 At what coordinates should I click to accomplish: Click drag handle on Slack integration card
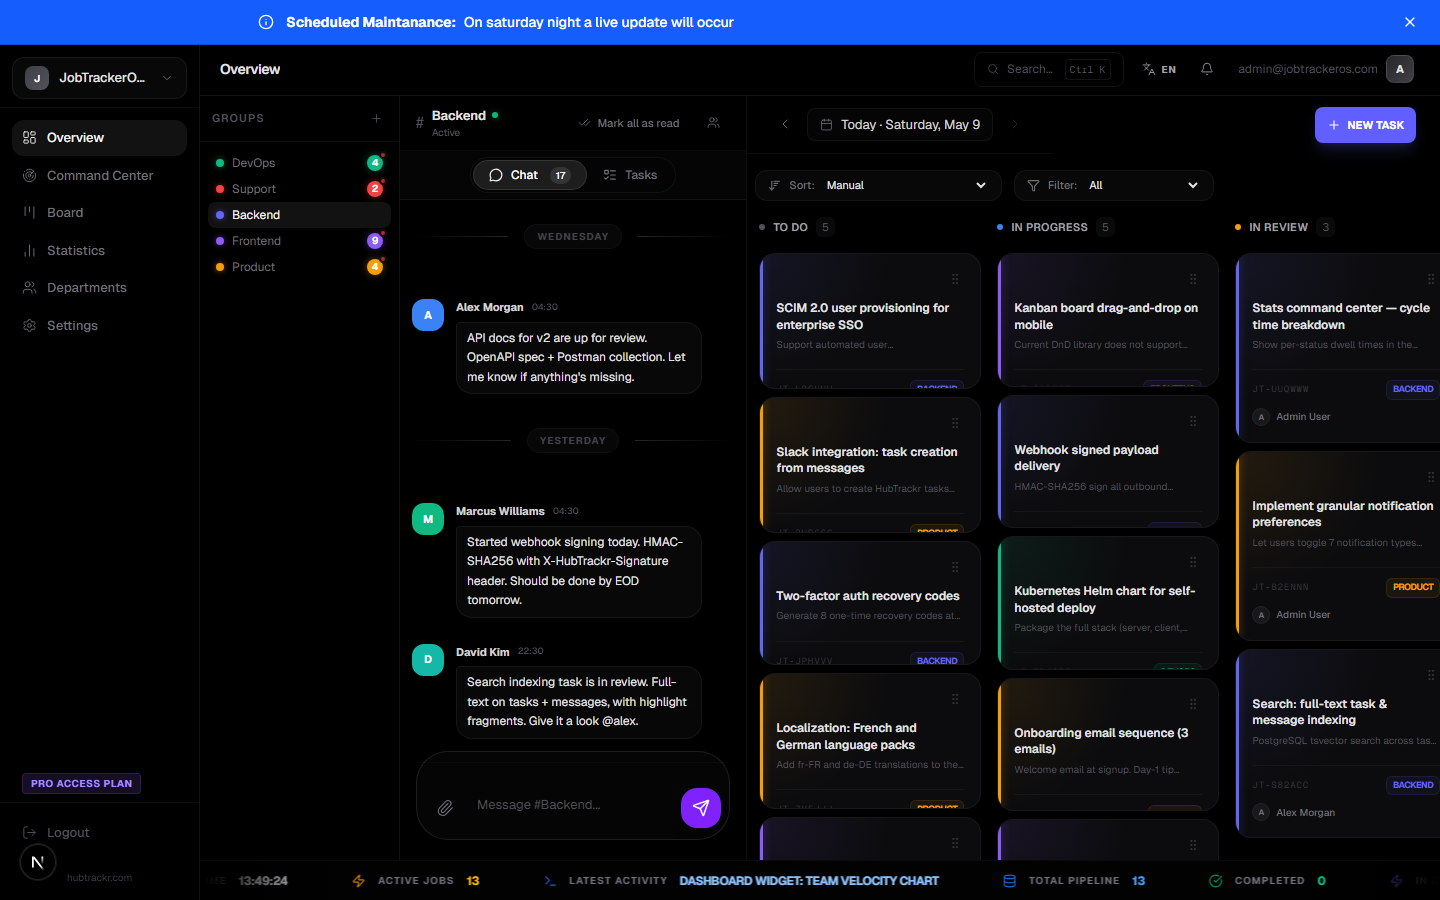point(955,423)
